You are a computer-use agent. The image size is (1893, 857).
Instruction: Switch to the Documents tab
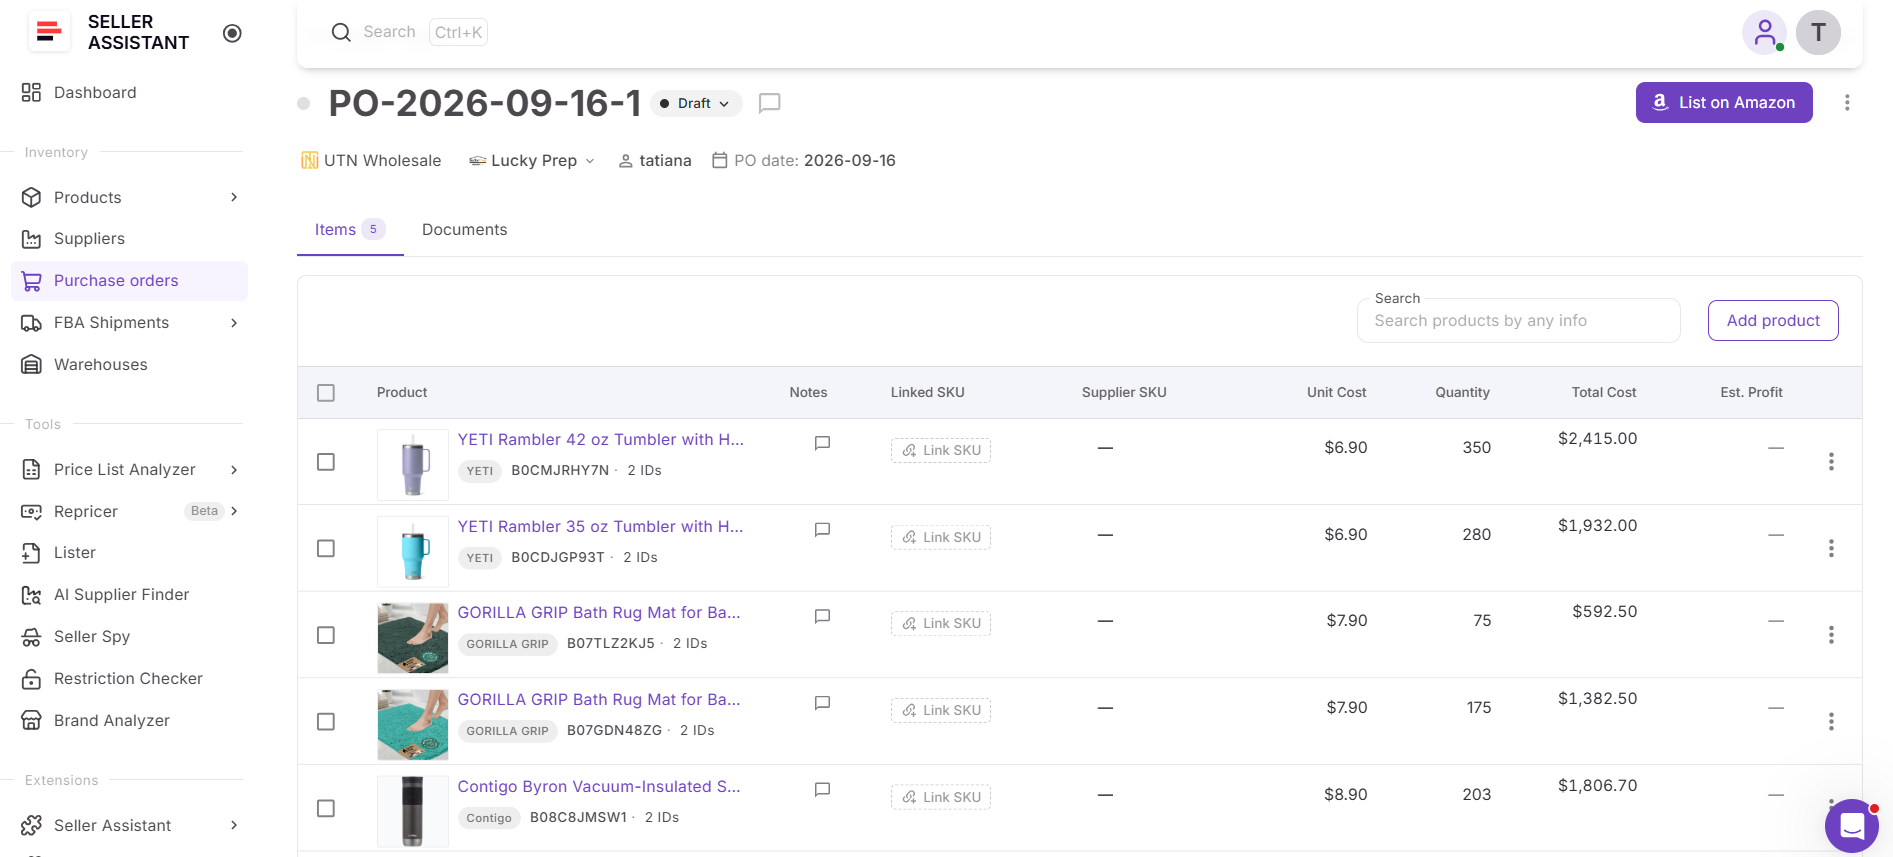click(465, 230)
